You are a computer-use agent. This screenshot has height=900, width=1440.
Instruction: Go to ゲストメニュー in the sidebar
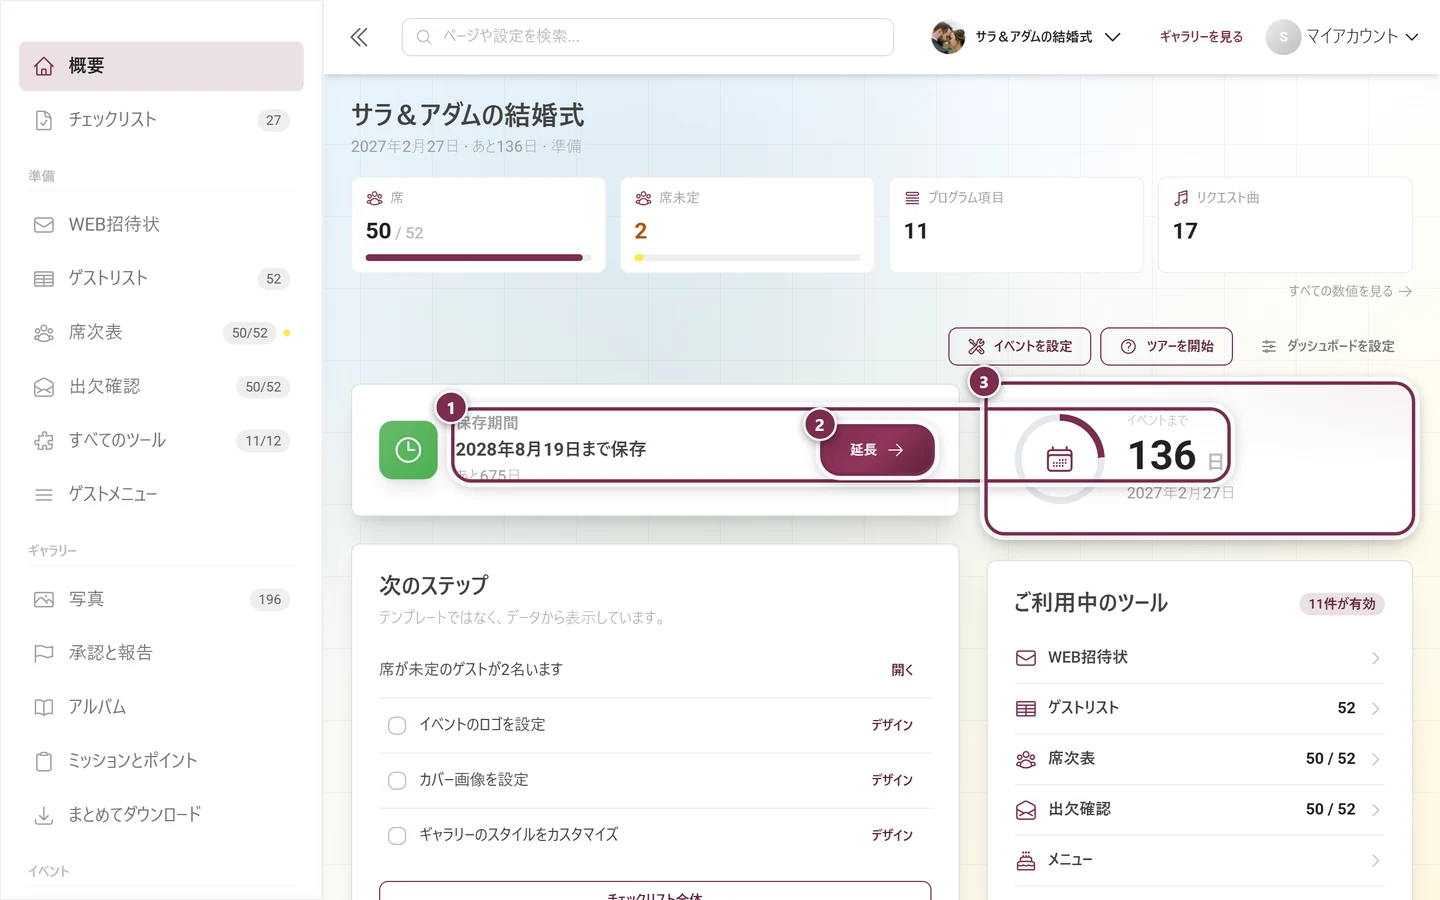[x=161, y=495]
